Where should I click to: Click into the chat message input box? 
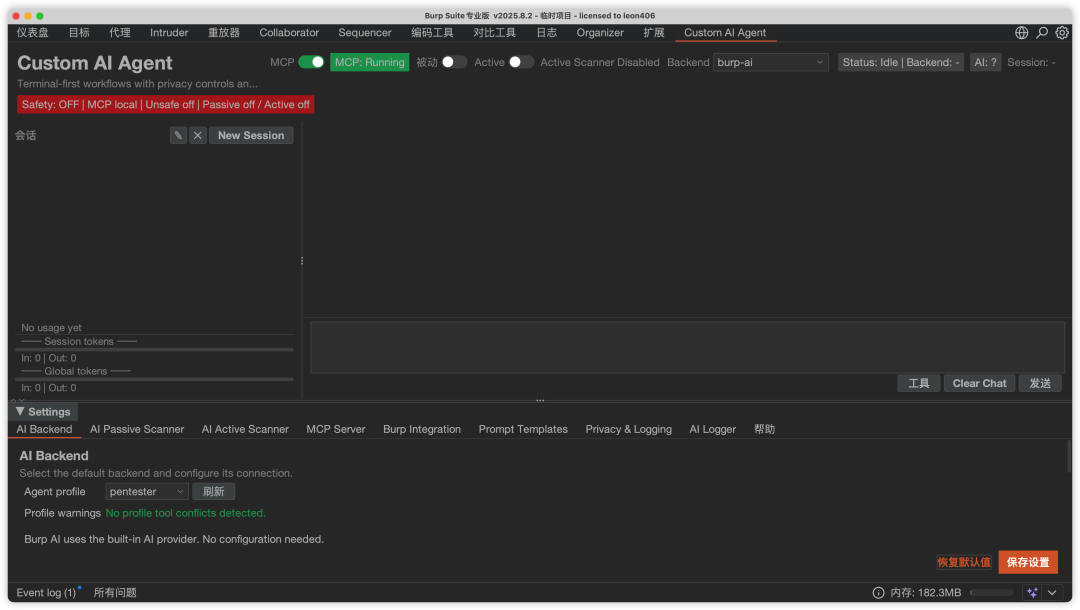pos(687,348)
